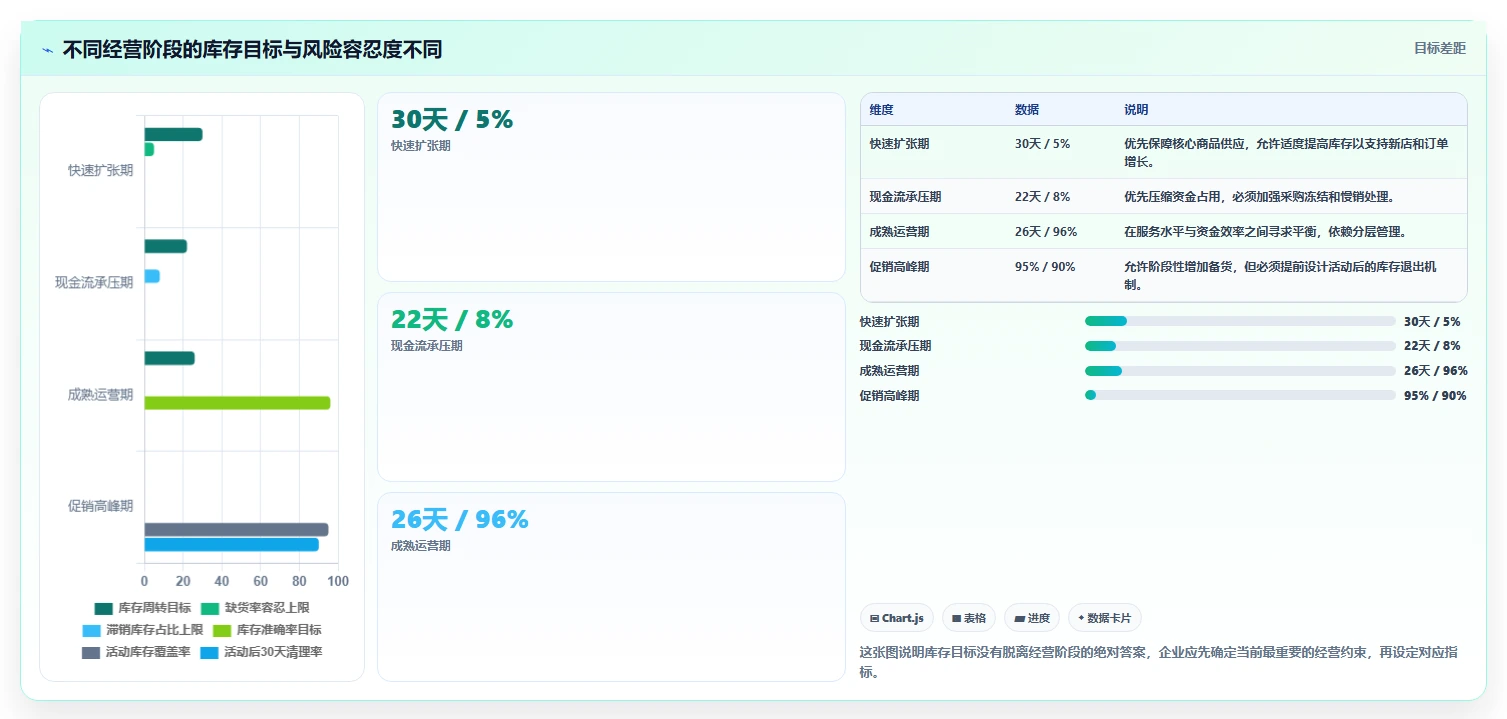This screenshot has height=719, width=1507.
Task: Click table value 30天 / 5%
Action: (x=1042, y=144)
